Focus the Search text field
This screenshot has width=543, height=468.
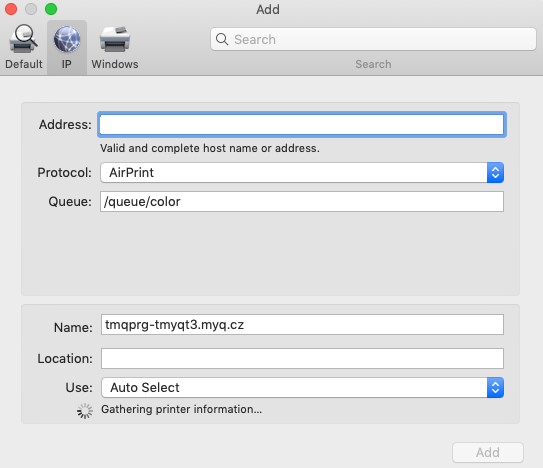point(373,39)
